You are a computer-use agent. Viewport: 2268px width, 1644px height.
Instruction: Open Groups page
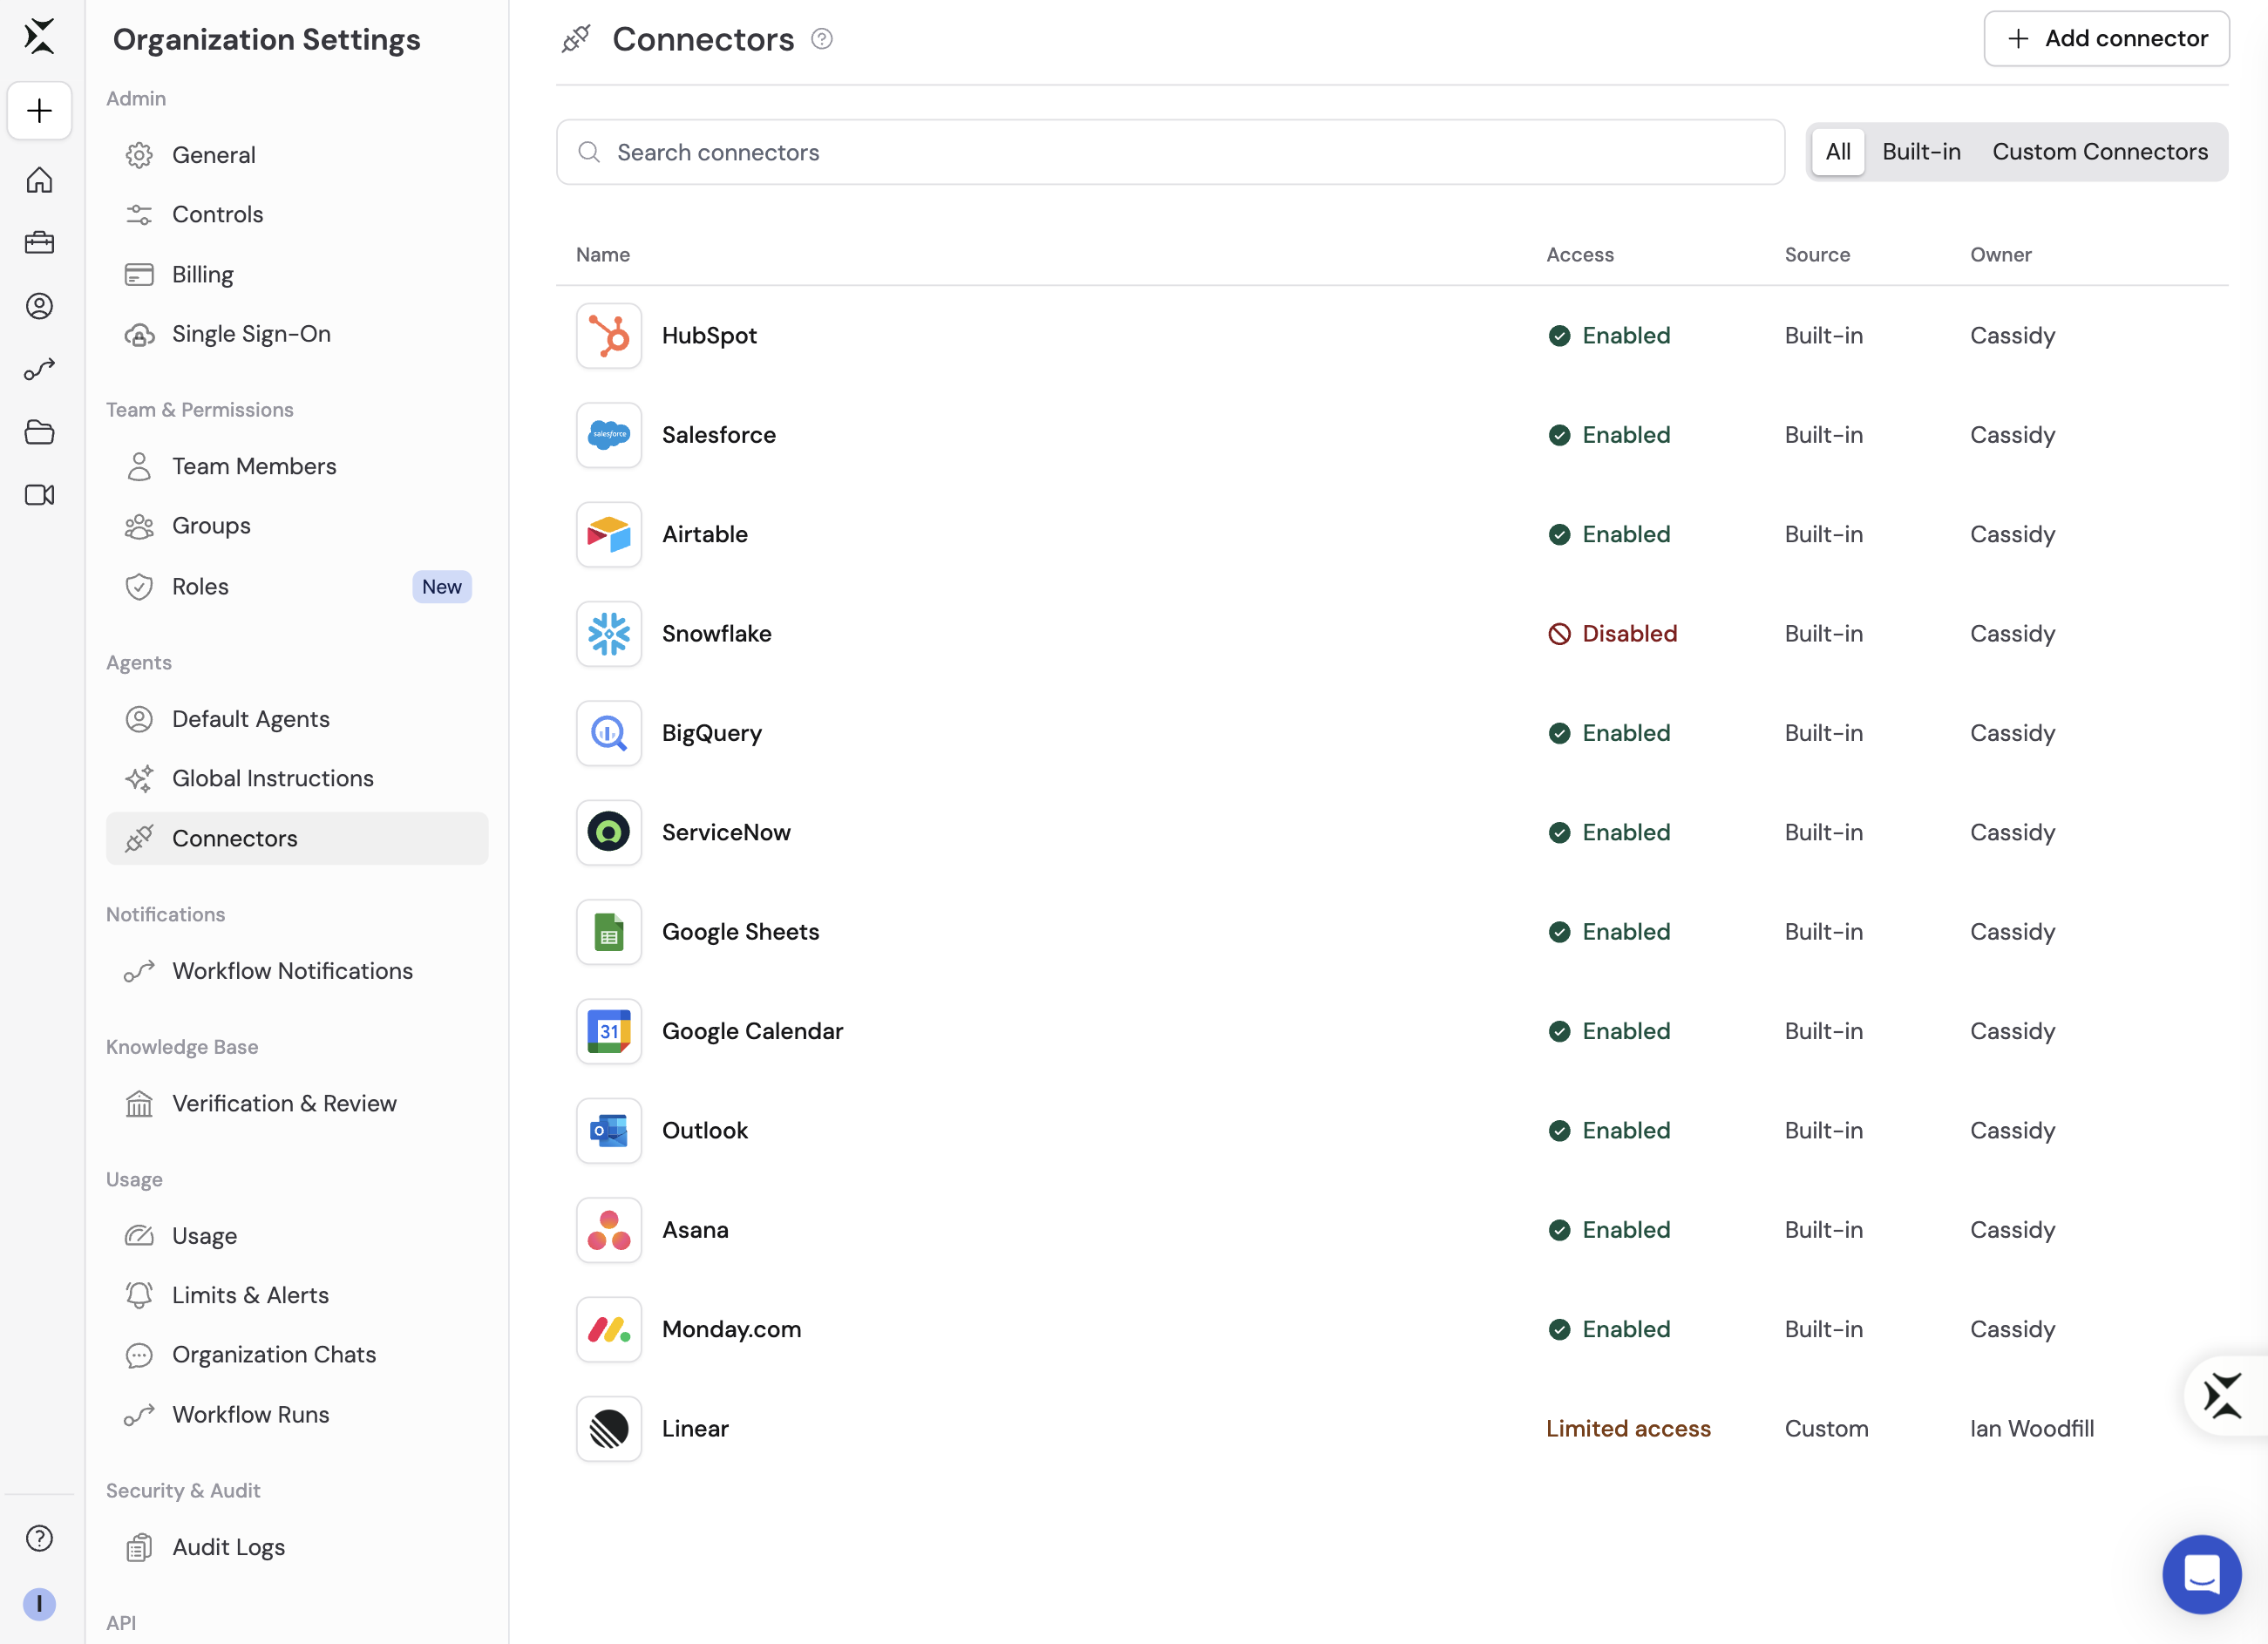297,526
